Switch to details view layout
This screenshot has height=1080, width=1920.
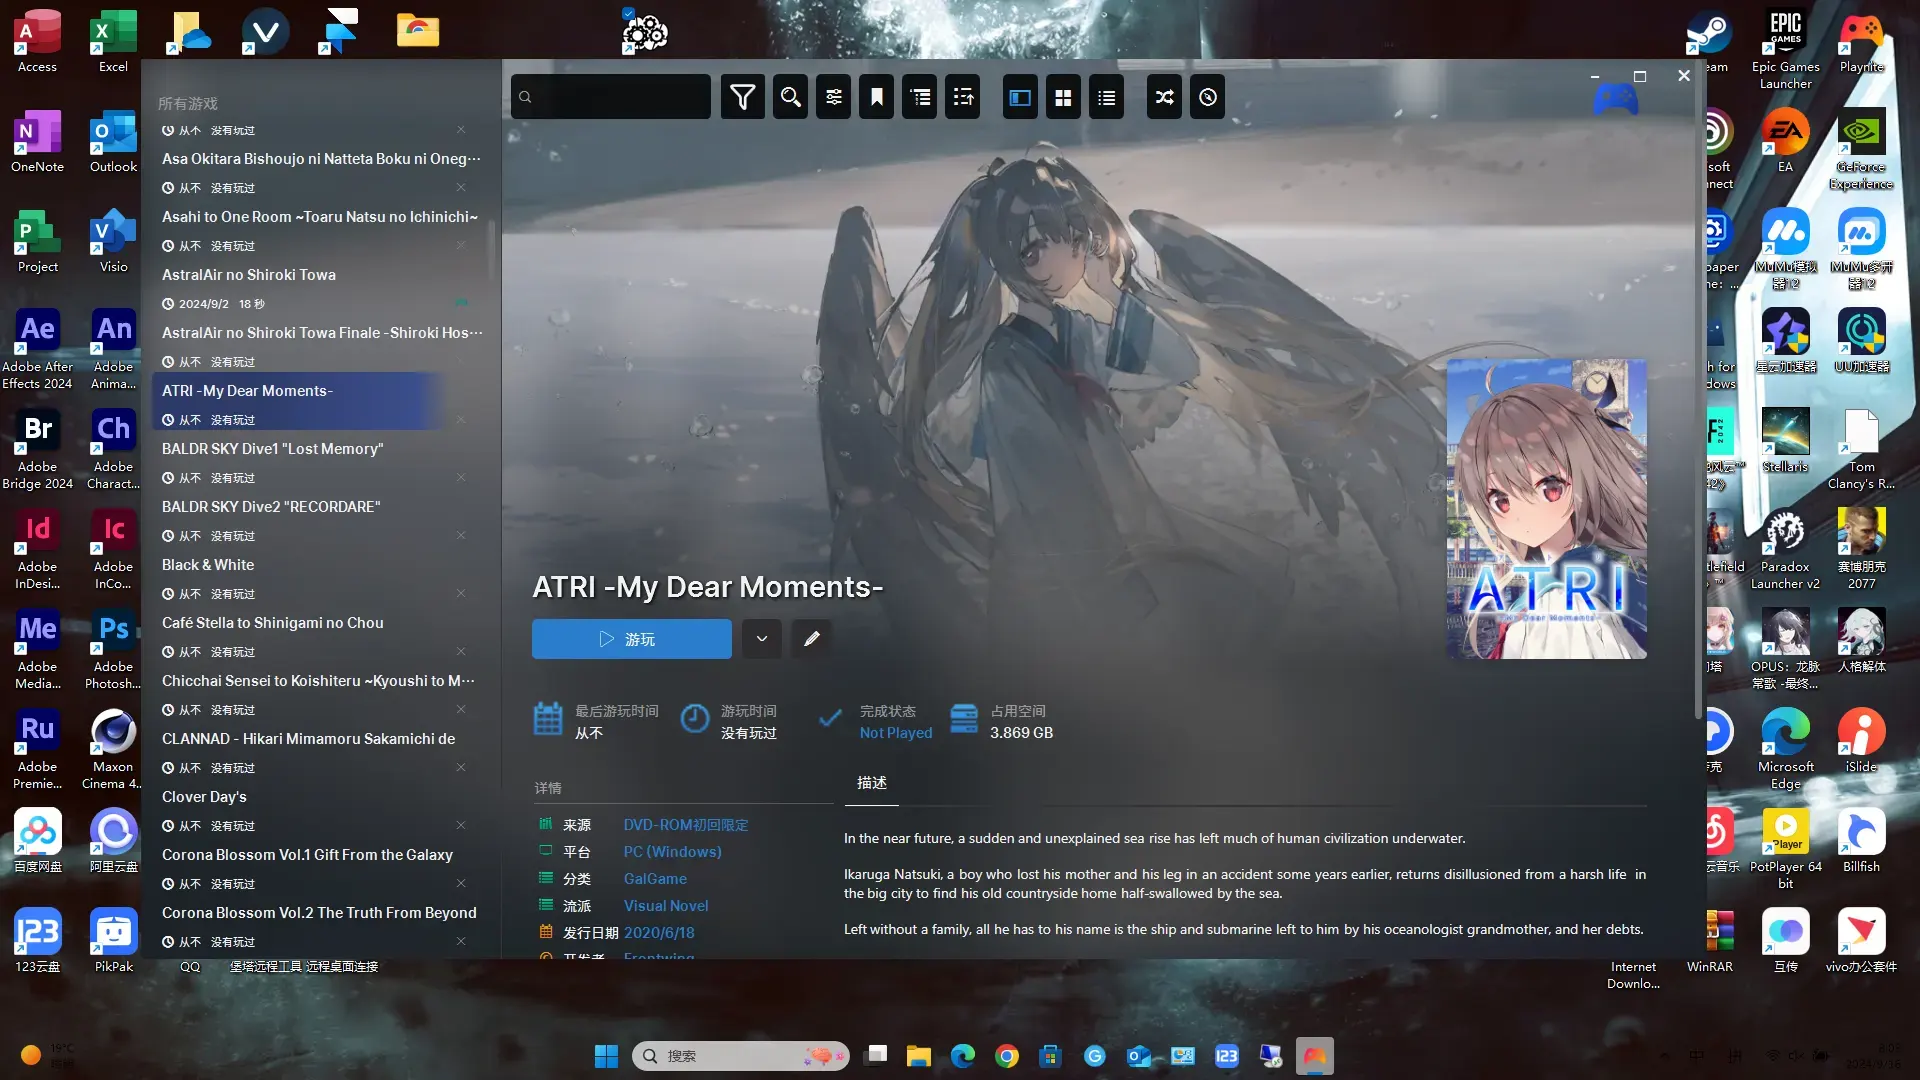[x=1020, y=97]
